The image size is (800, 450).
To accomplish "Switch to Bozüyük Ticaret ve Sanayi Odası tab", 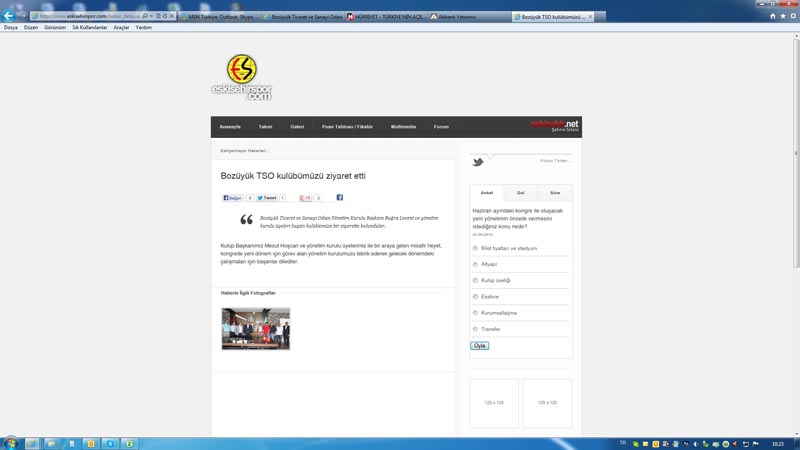I will (x=303, y=17).
